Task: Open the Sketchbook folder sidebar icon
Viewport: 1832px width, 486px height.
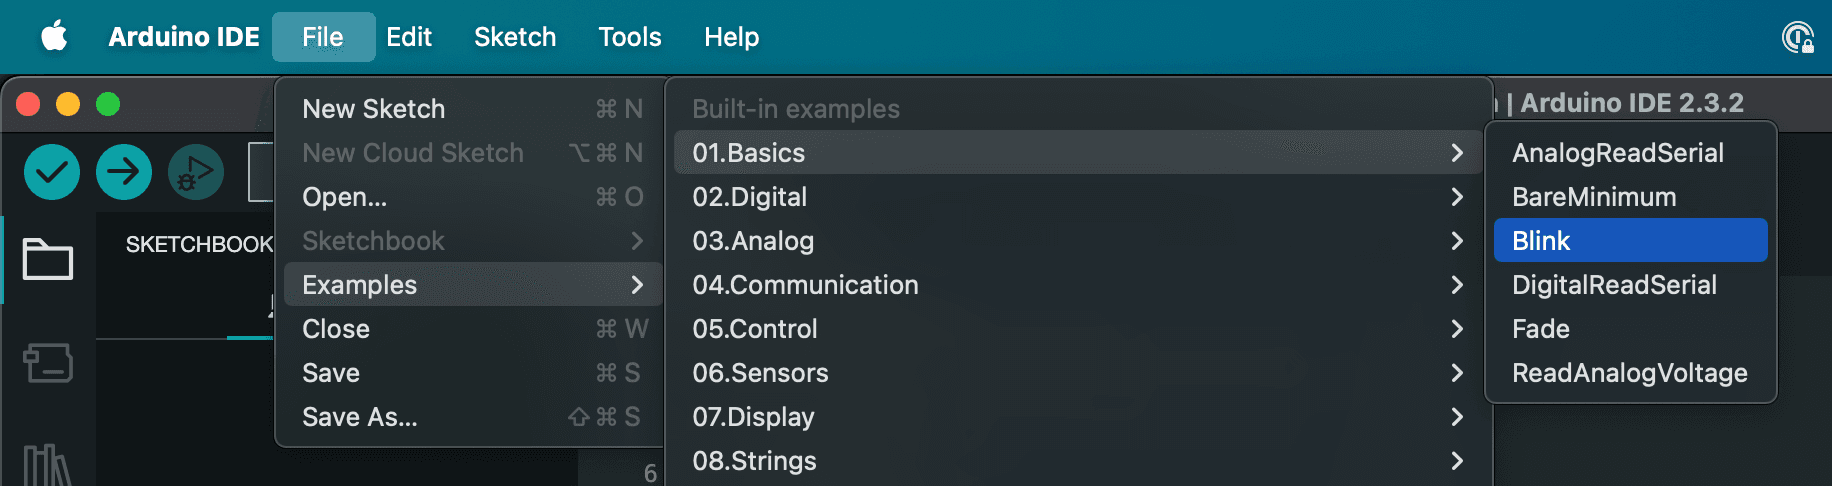Action: pos(48,260)
